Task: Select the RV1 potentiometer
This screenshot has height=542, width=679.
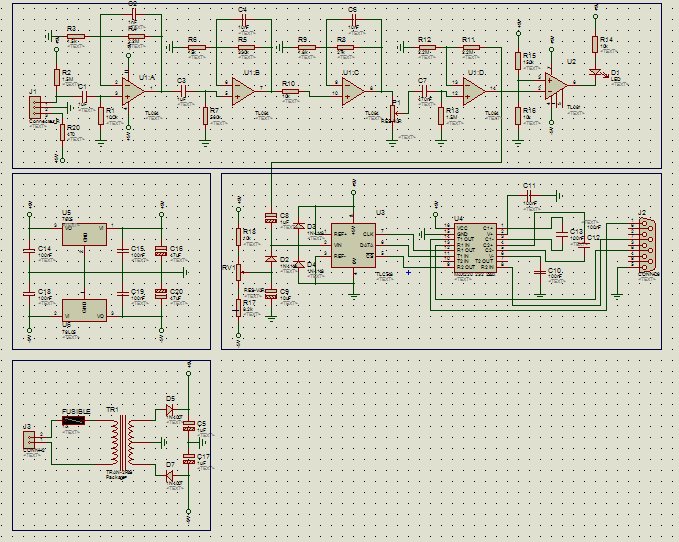Action: (x=238, y=272)
